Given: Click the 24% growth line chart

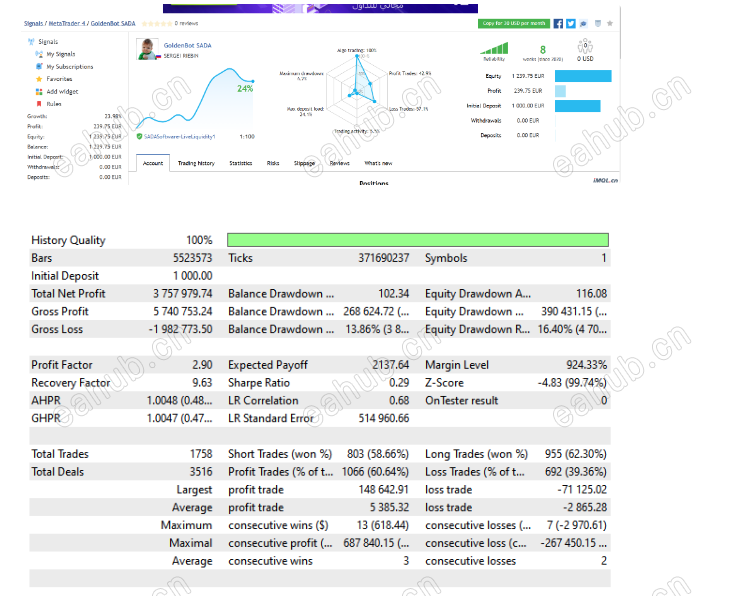Looking at the screenshot, I should point(195,99).
